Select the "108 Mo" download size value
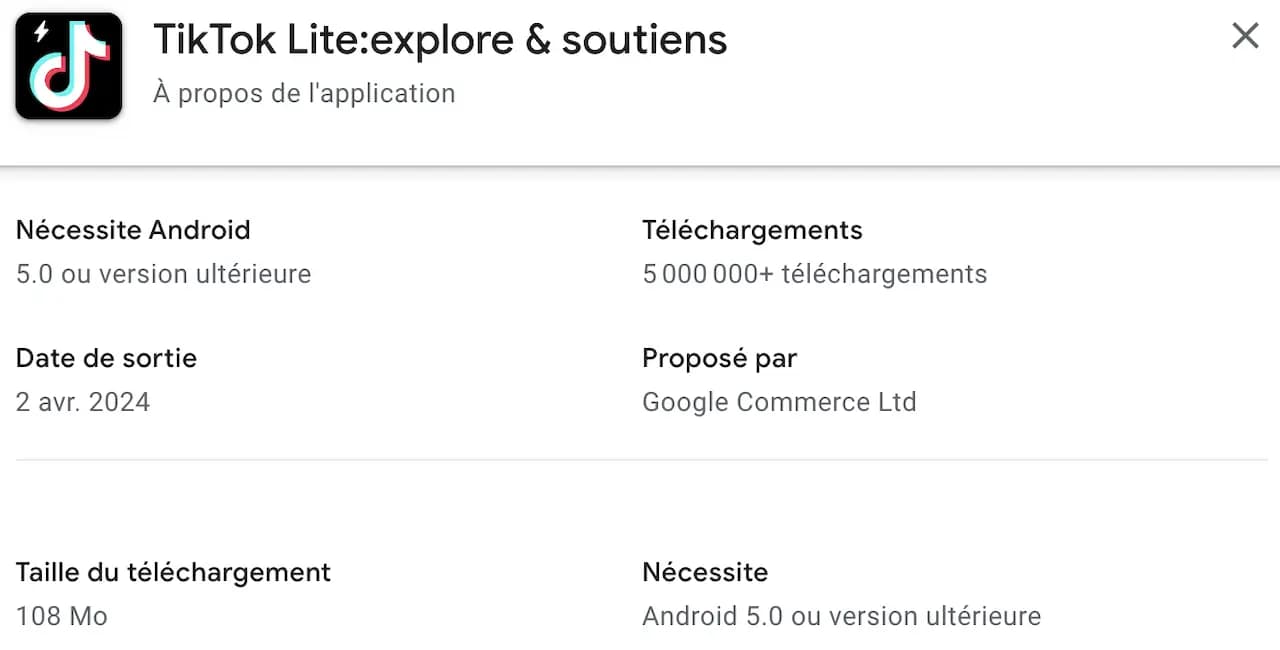The image size is (1280, 650). click(x=61, y=616)
